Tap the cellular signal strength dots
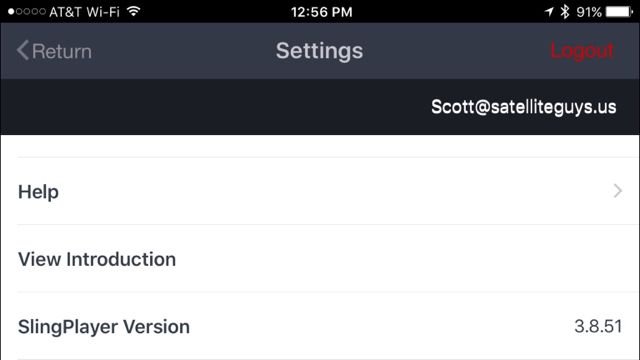This screenshot has width=640, height=360. click(27, 11)
